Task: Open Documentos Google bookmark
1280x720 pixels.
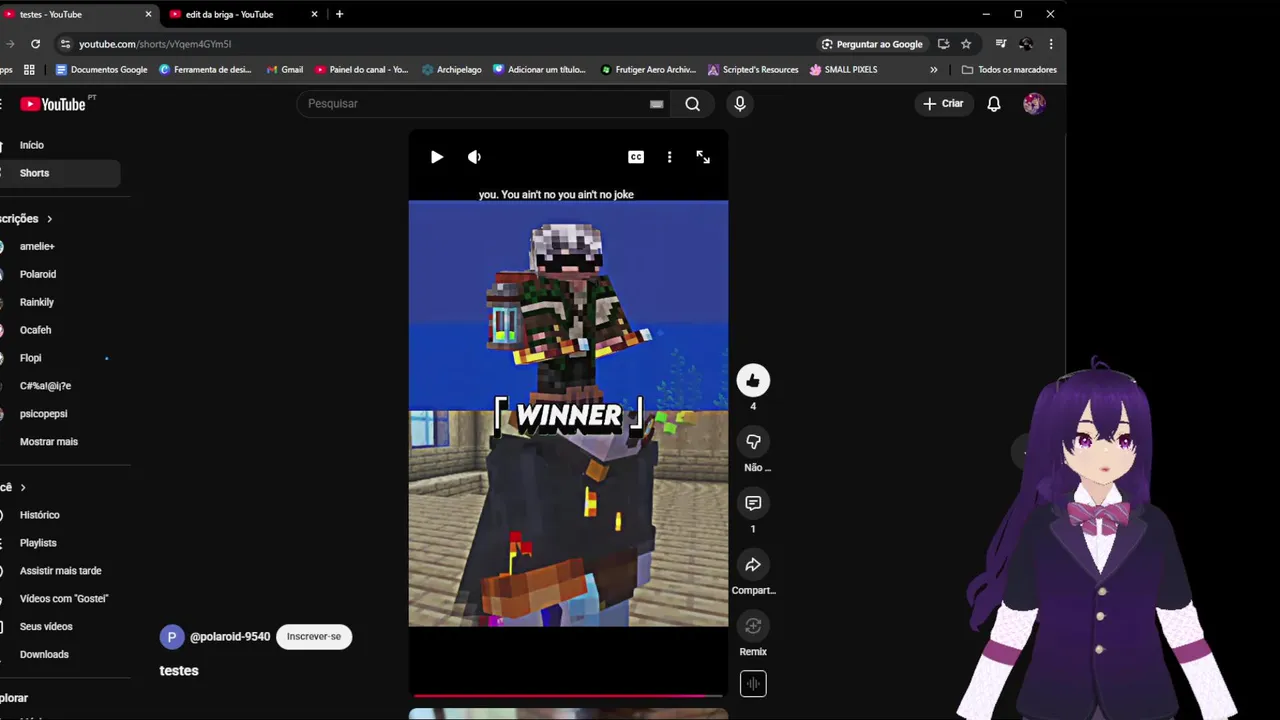Action: [101, 70]
